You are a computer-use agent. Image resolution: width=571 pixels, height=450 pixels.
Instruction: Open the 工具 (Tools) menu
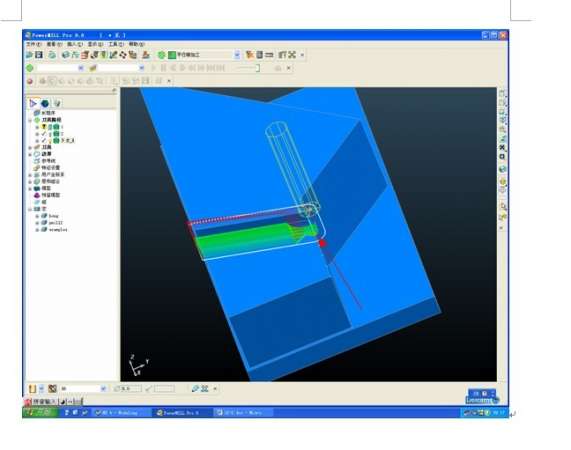click(x=116, y=44)
